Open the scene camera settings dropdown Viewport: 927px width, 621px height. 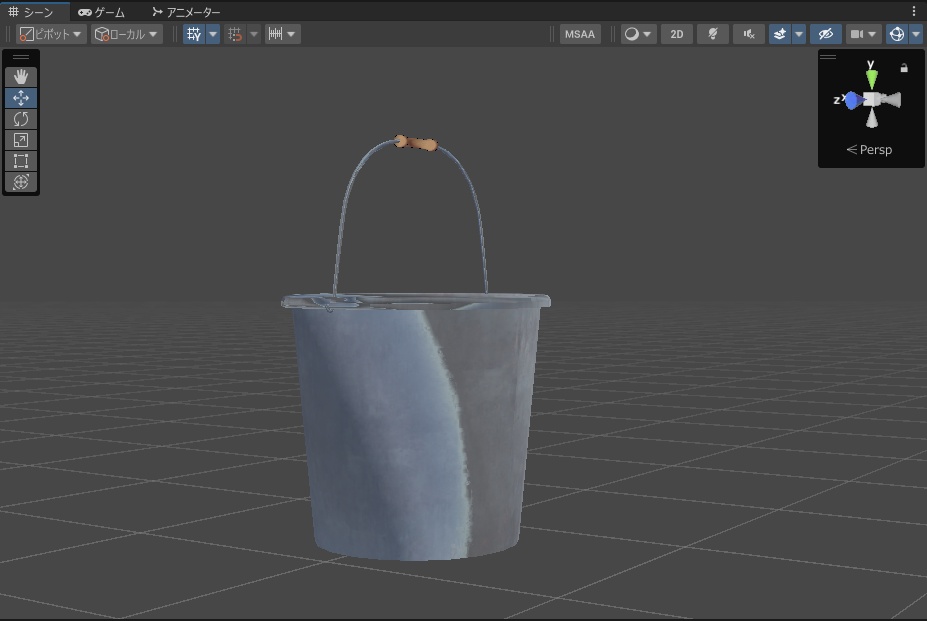pyautogui.click(x=864, y=34)
